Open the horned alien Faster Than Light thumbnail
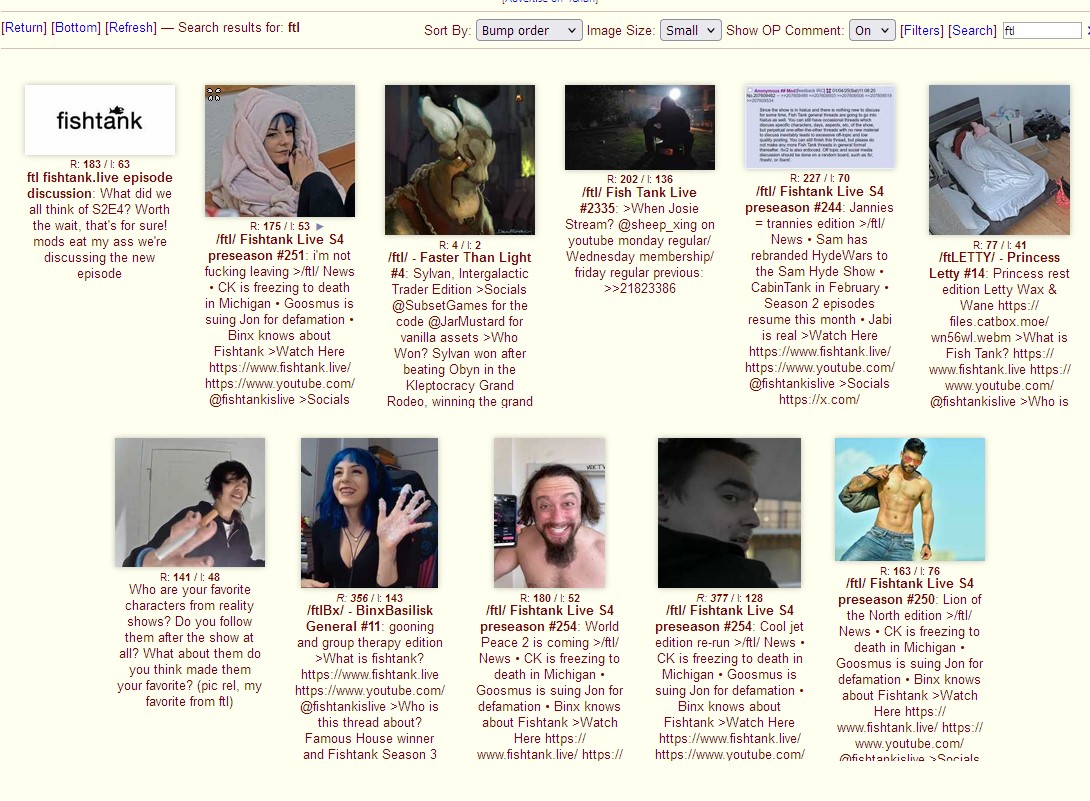 (x=460, y=160)
